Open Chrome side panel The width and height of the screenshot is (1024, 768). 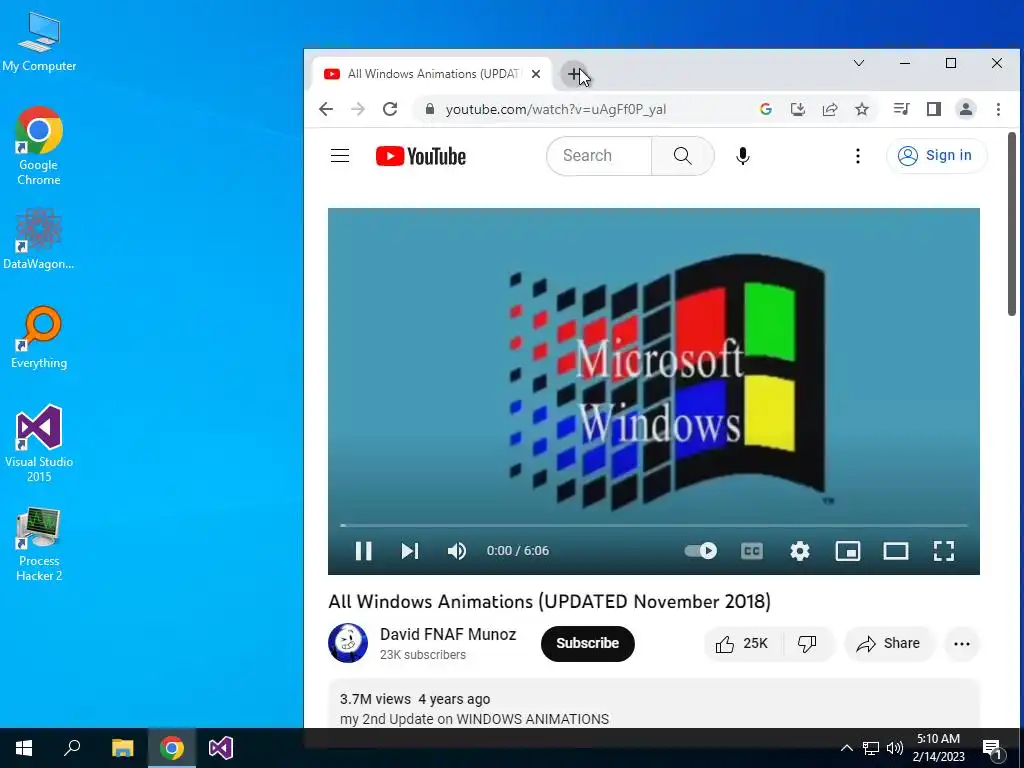(x=934, y=109)
